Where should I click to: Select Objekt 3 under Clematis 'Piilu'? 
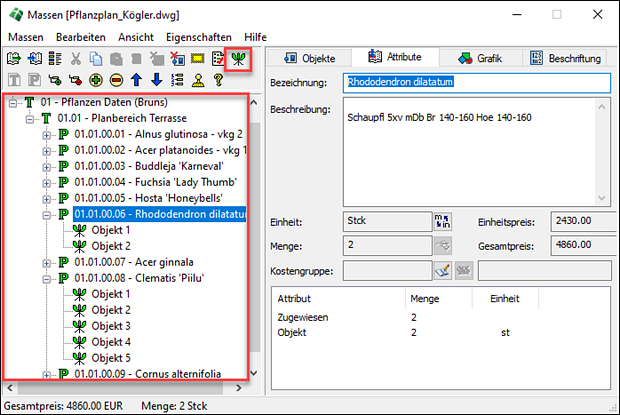111,326
